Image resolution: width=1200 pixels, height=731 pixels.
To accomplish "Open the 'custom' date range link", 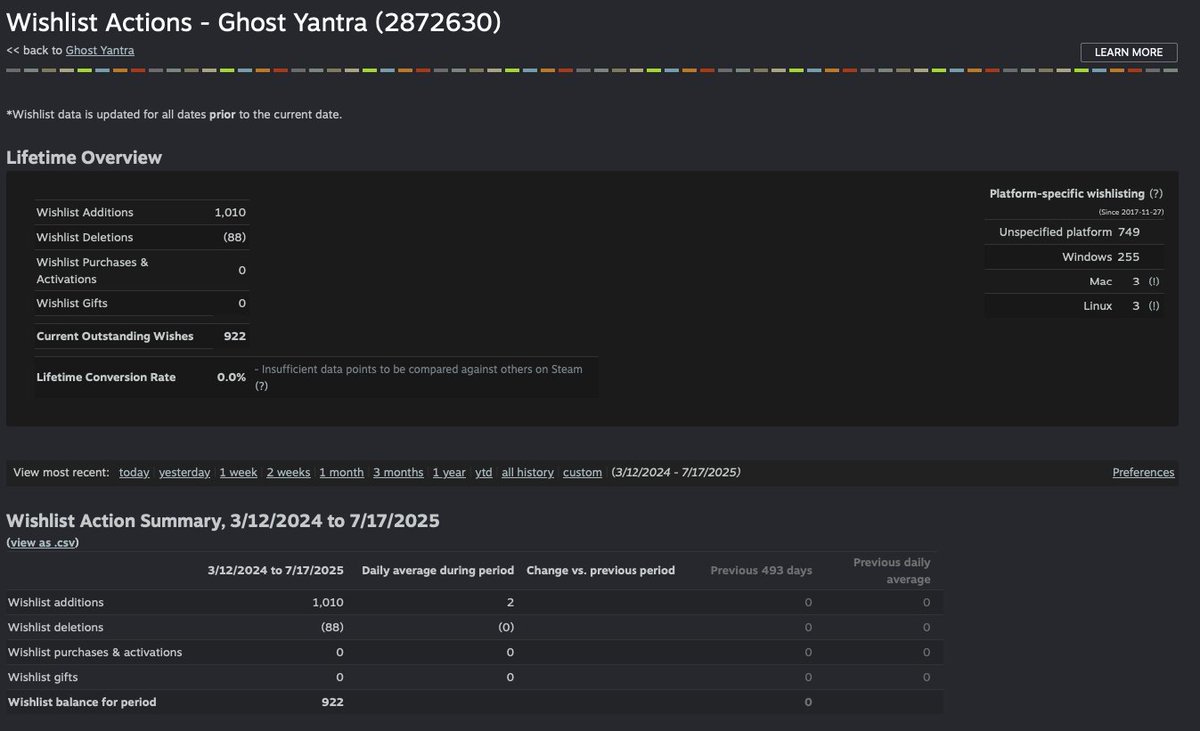I will (582, 472).
